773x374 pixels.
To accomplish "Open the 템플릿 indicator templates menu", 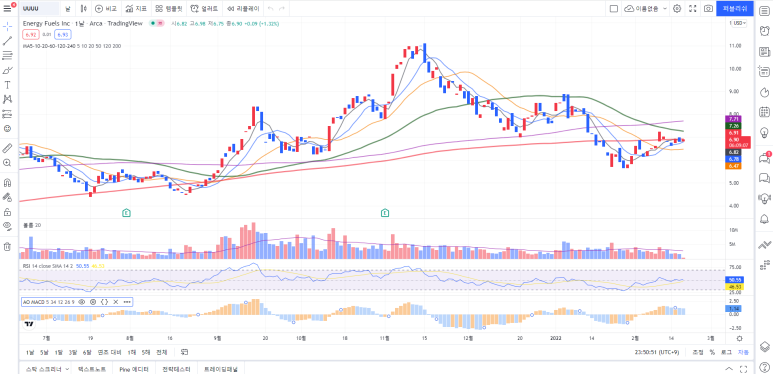I will tap(169, 8).
